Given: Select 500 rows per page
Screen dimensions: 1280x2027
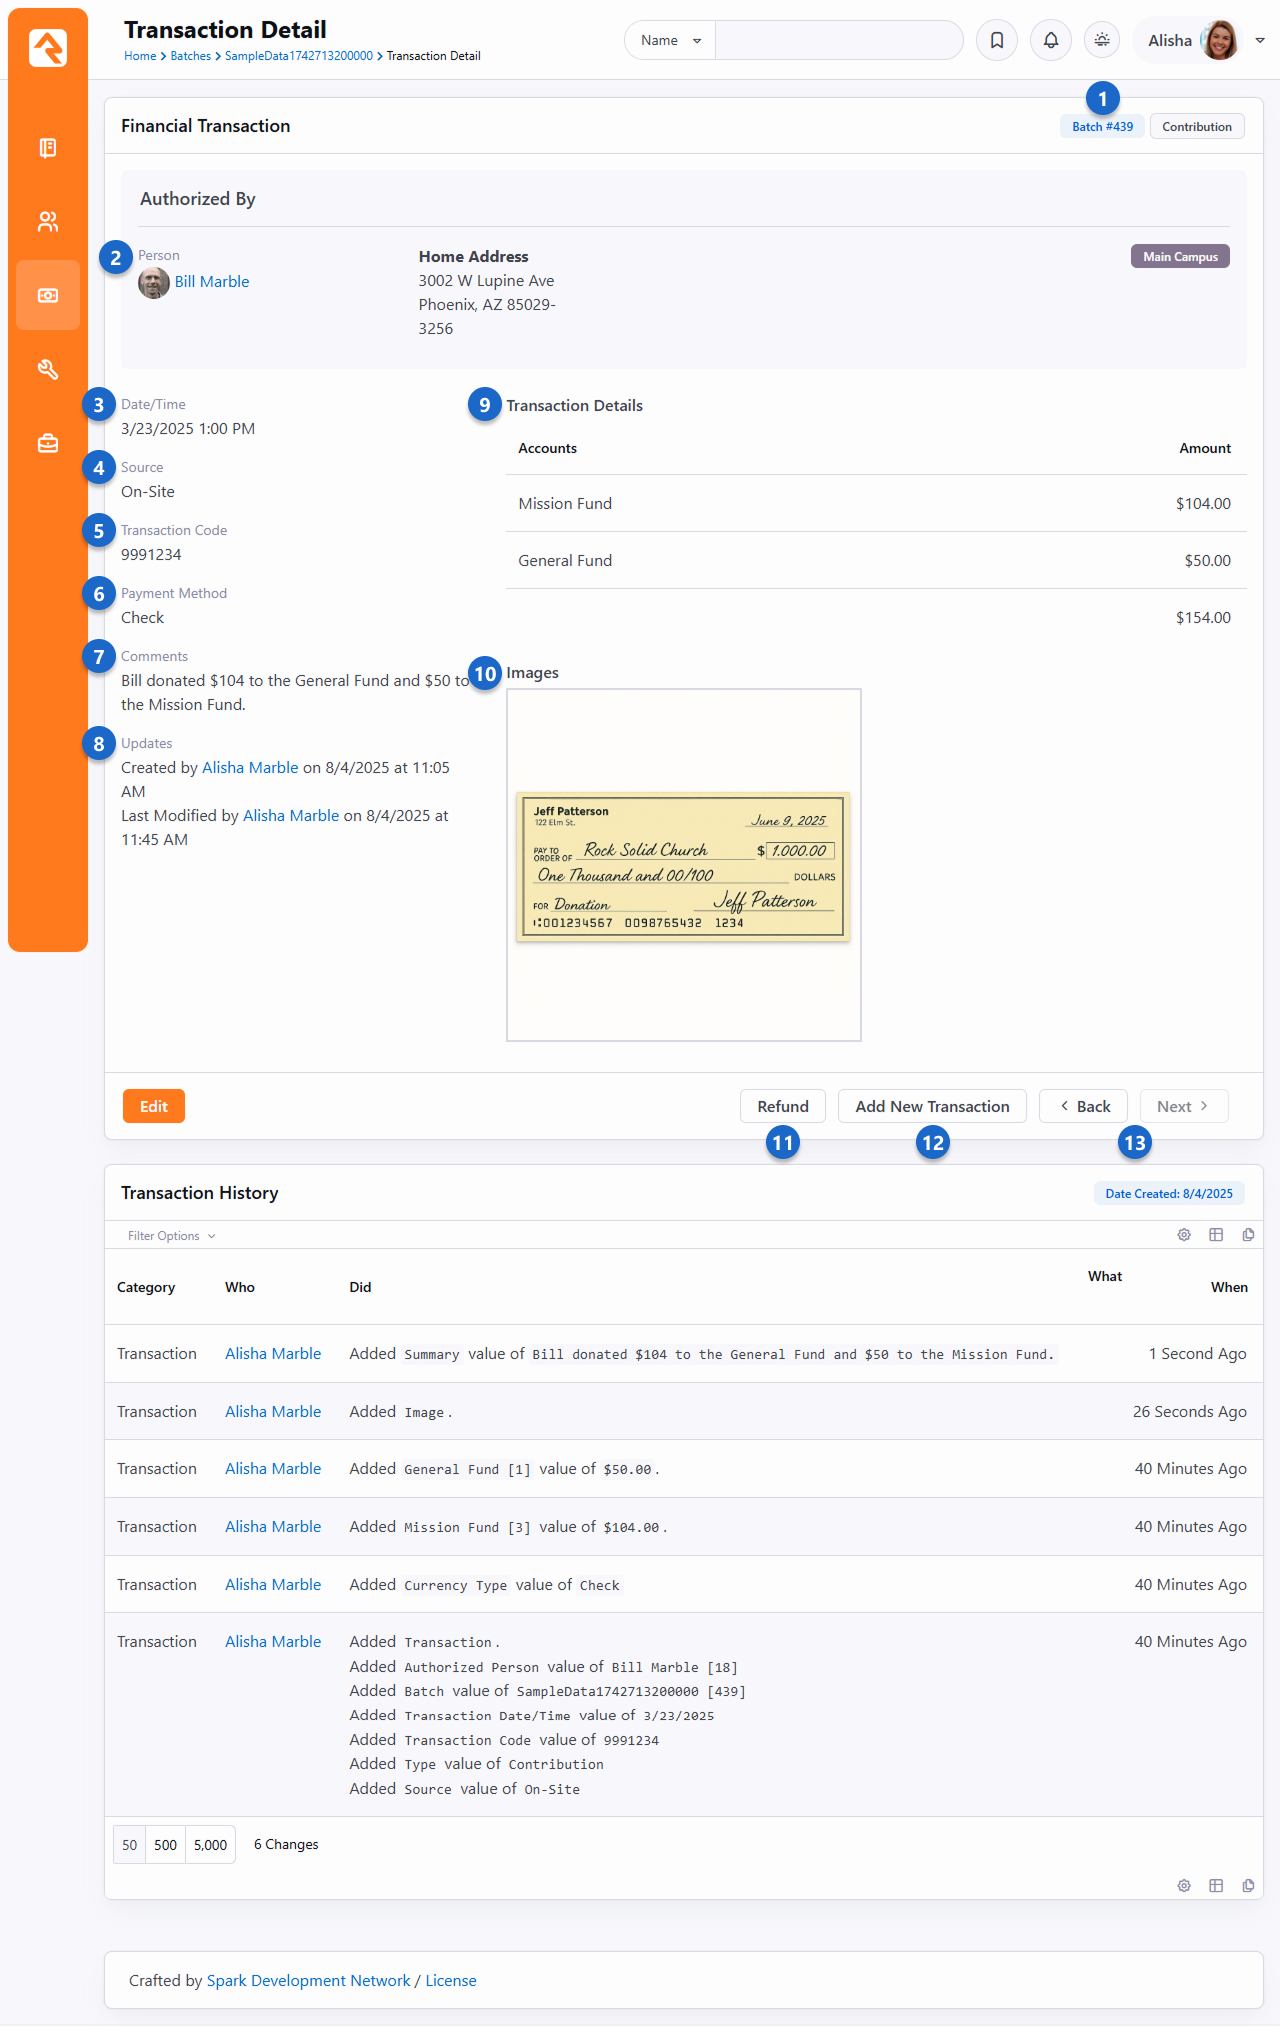Looking at the screenshot, I should pyautogui.click(x=165, y=1845).
